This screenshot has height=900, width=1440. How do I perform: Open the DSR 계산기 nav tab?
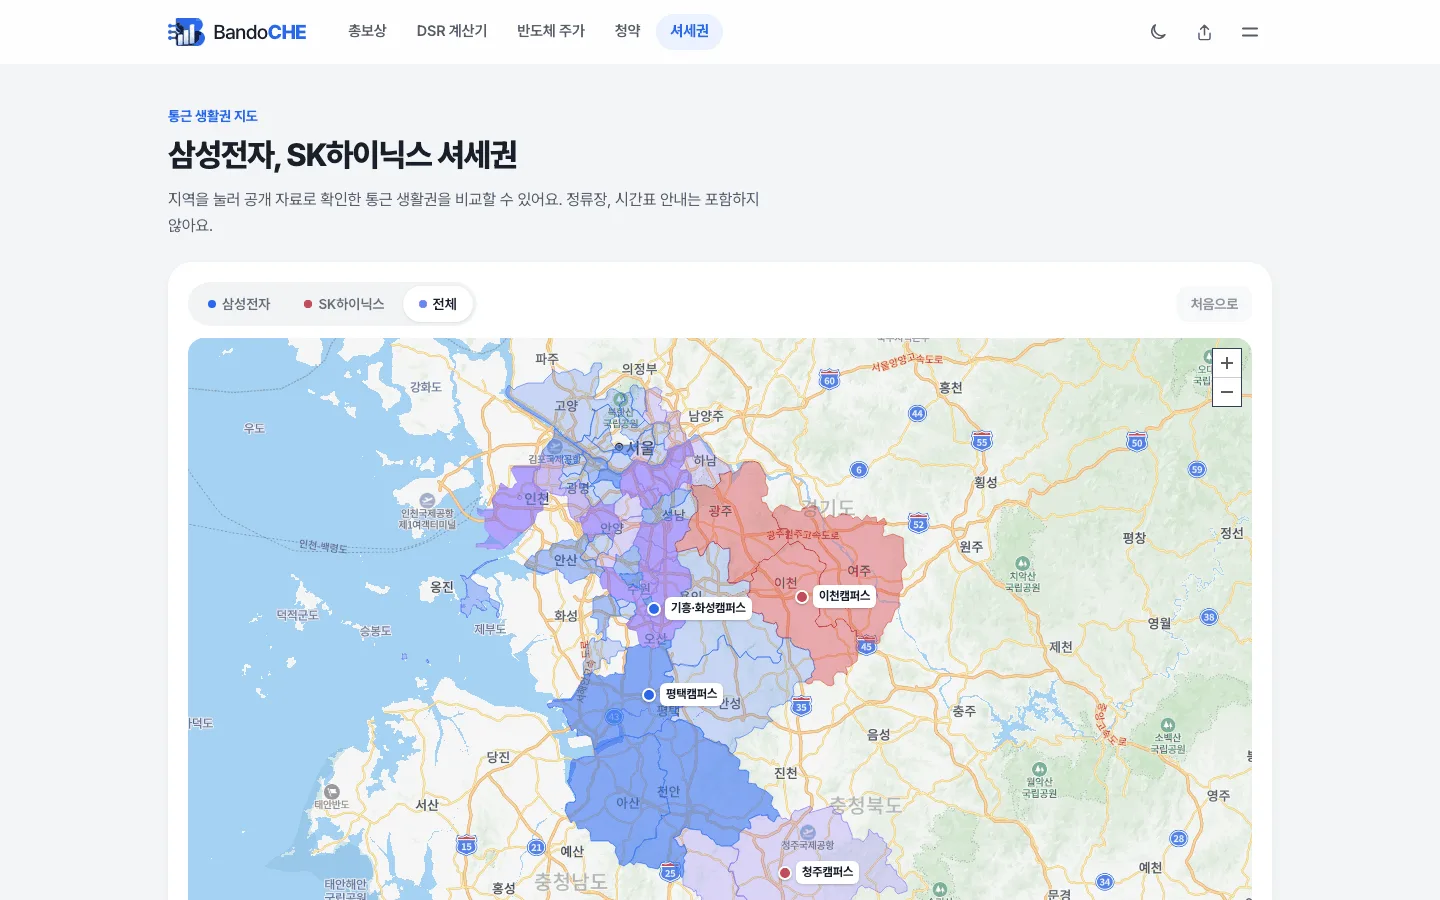[452, 31]
